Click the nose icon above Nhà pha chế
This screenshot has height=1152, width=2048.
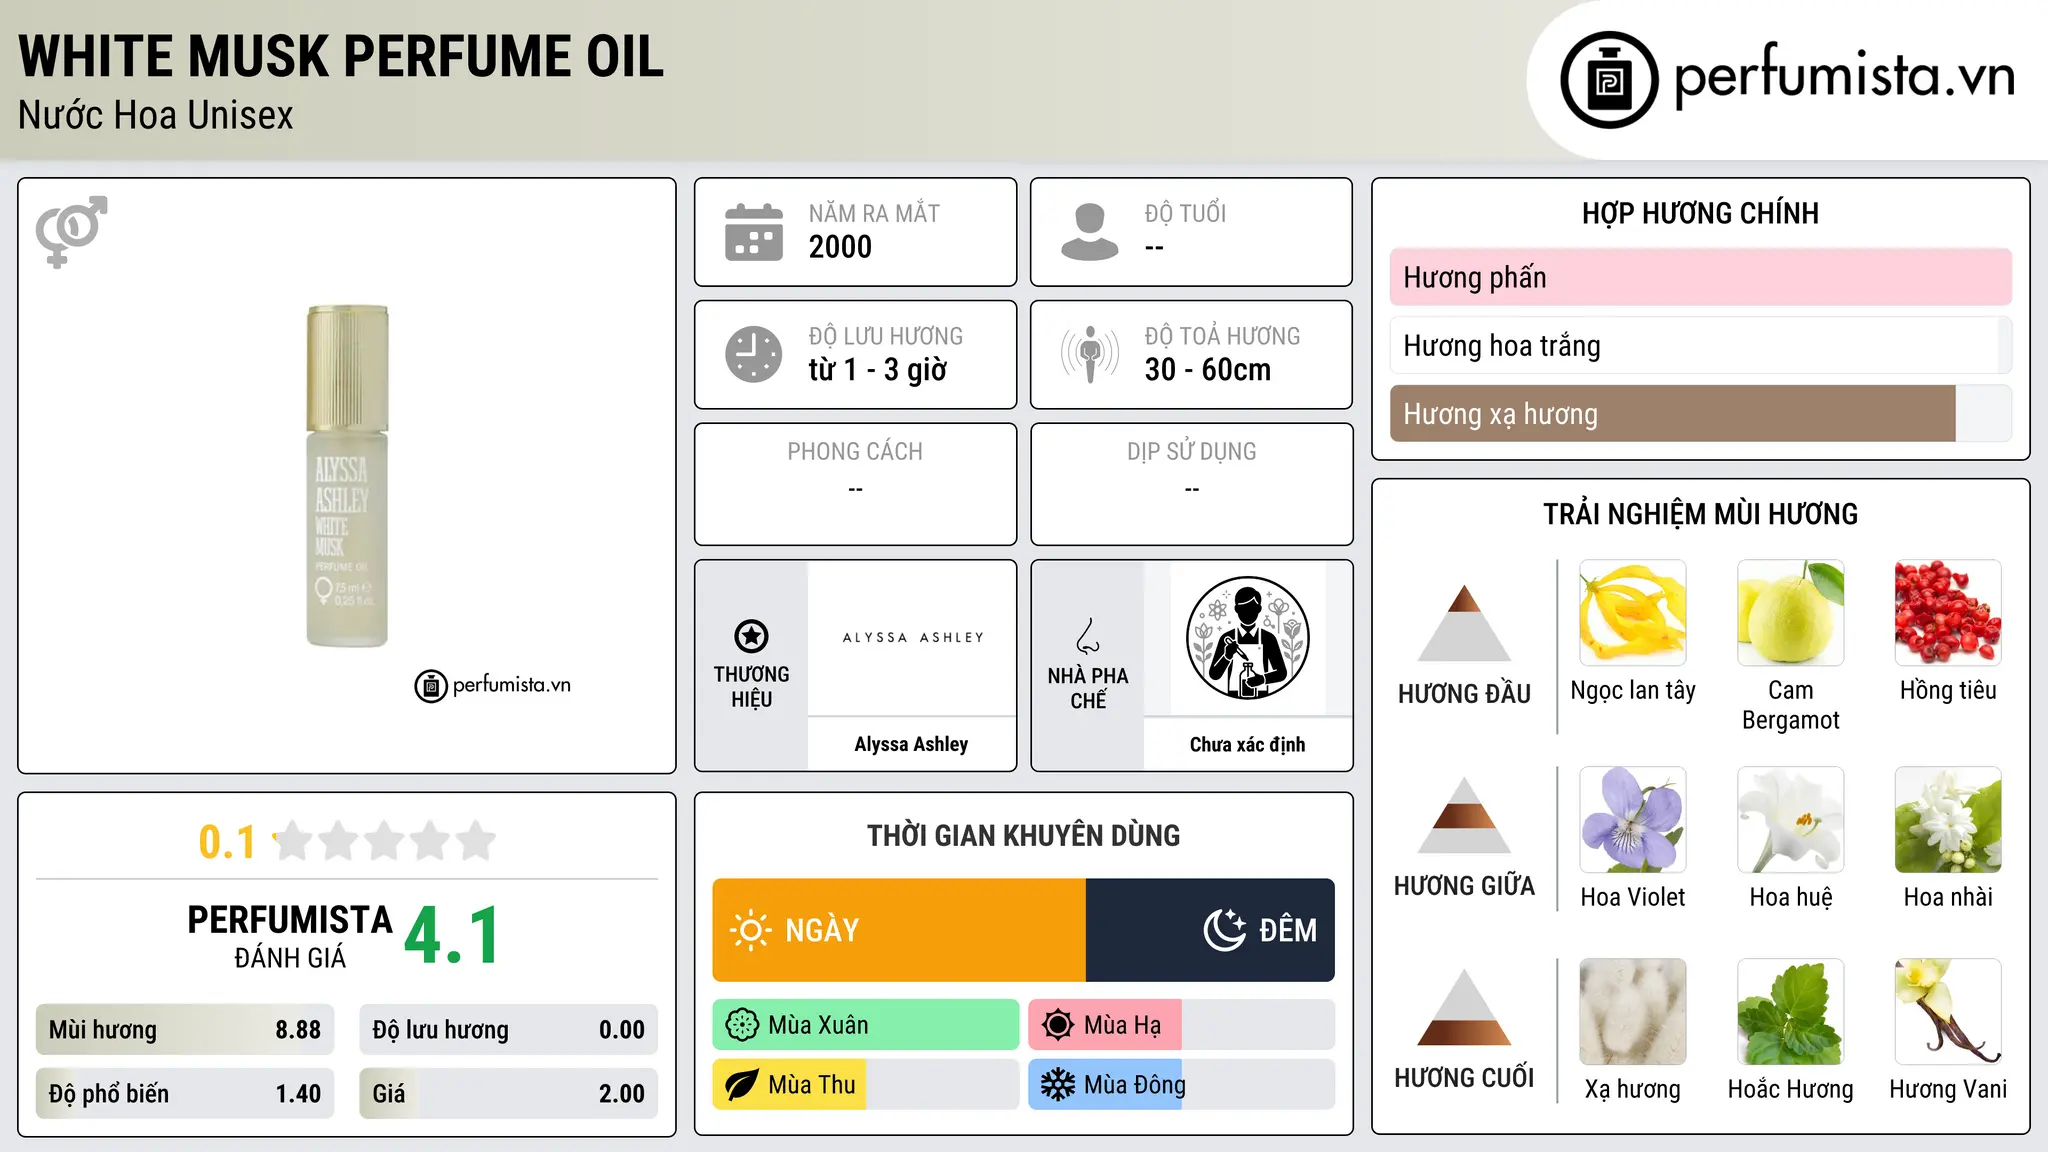pyautogui.click(x=1088, y=636)
